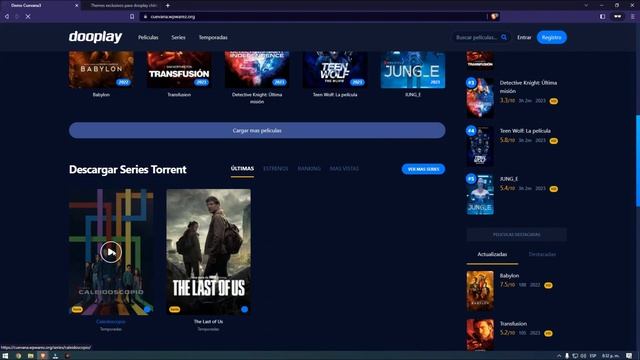Image resolution: width=640 pixels, height=360 pixels.
Task: Close the Demo Cuevana3 tab
Action: pyautogui.click(x=76, y=5)
